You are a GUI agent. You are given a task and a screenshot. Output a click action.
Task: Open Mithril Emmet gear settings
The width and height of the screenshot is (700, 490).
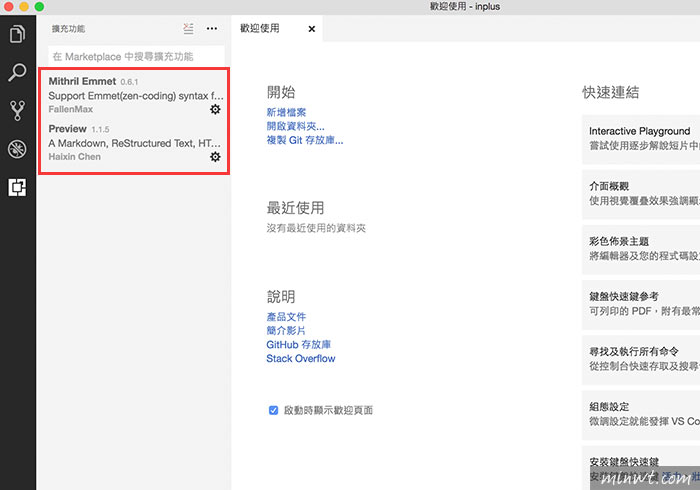tap(215, 109)
